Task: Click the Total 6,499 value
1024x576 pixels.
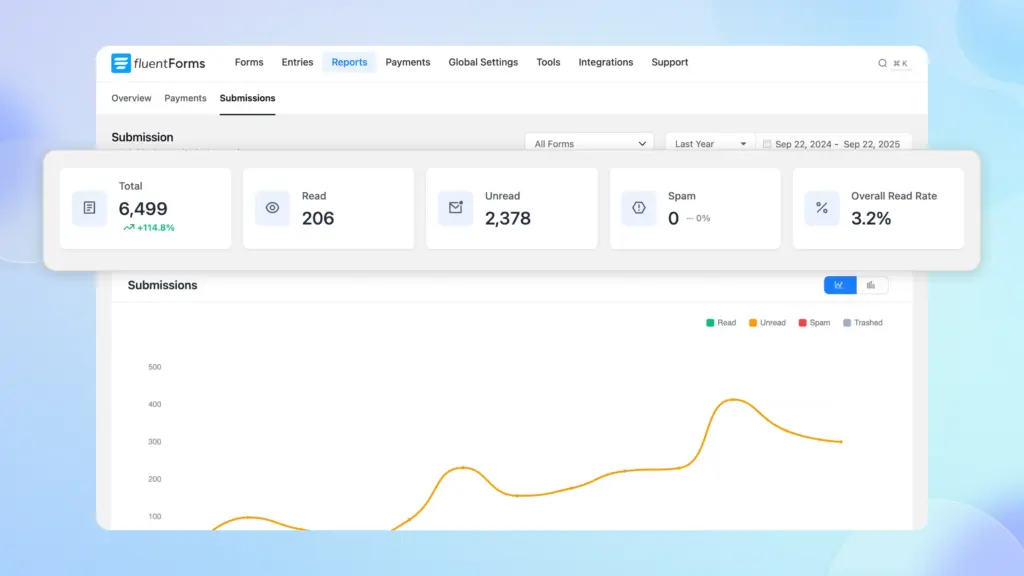Action: 143,208
